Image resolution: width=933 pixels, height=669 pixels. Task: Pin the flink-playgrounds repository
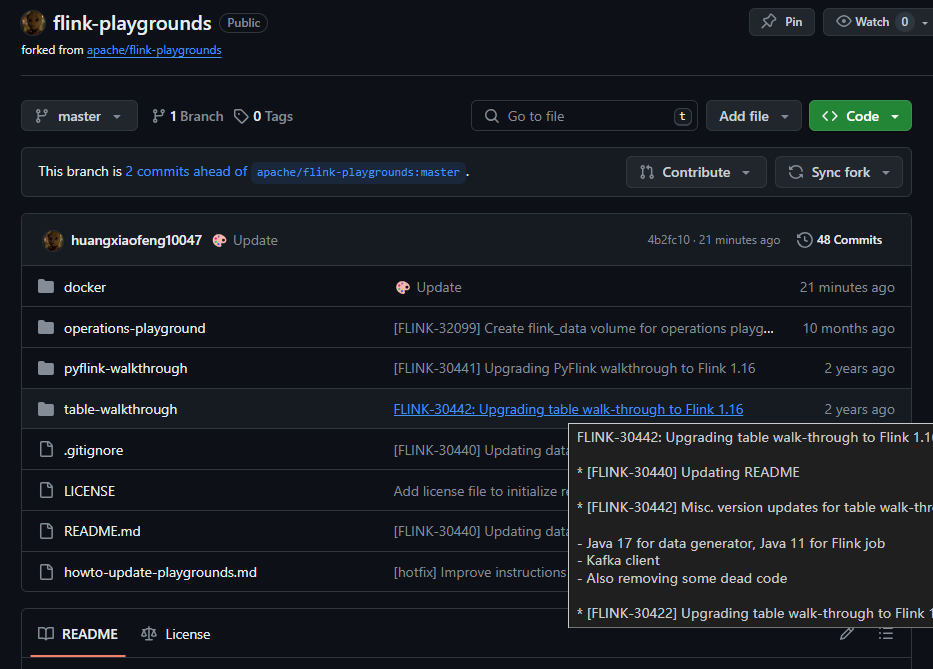(x=781, y=22)
